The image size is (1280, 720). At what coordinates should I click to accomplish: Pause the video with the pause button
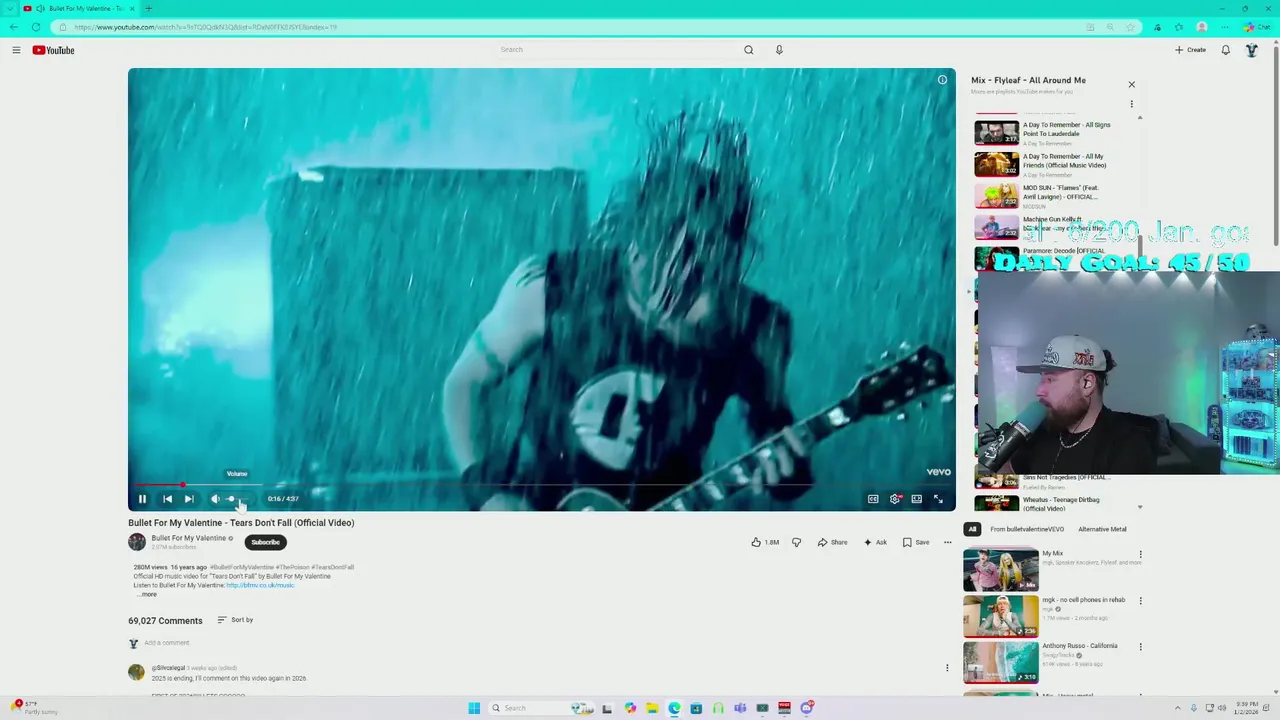pos(142,499)
